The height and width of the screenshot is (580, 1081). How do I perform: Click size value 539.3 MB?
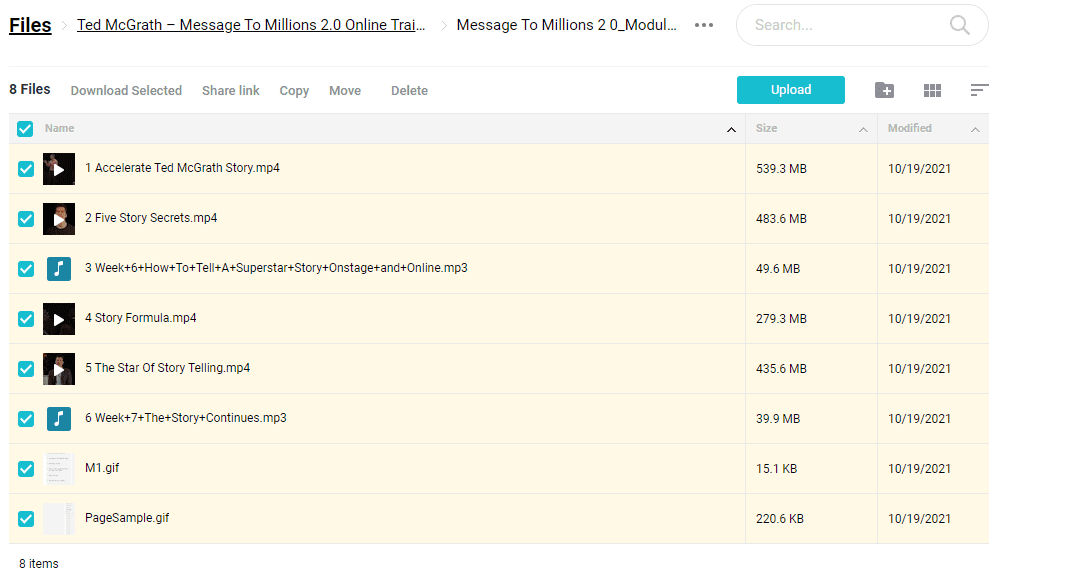click(x=781, y=169)
